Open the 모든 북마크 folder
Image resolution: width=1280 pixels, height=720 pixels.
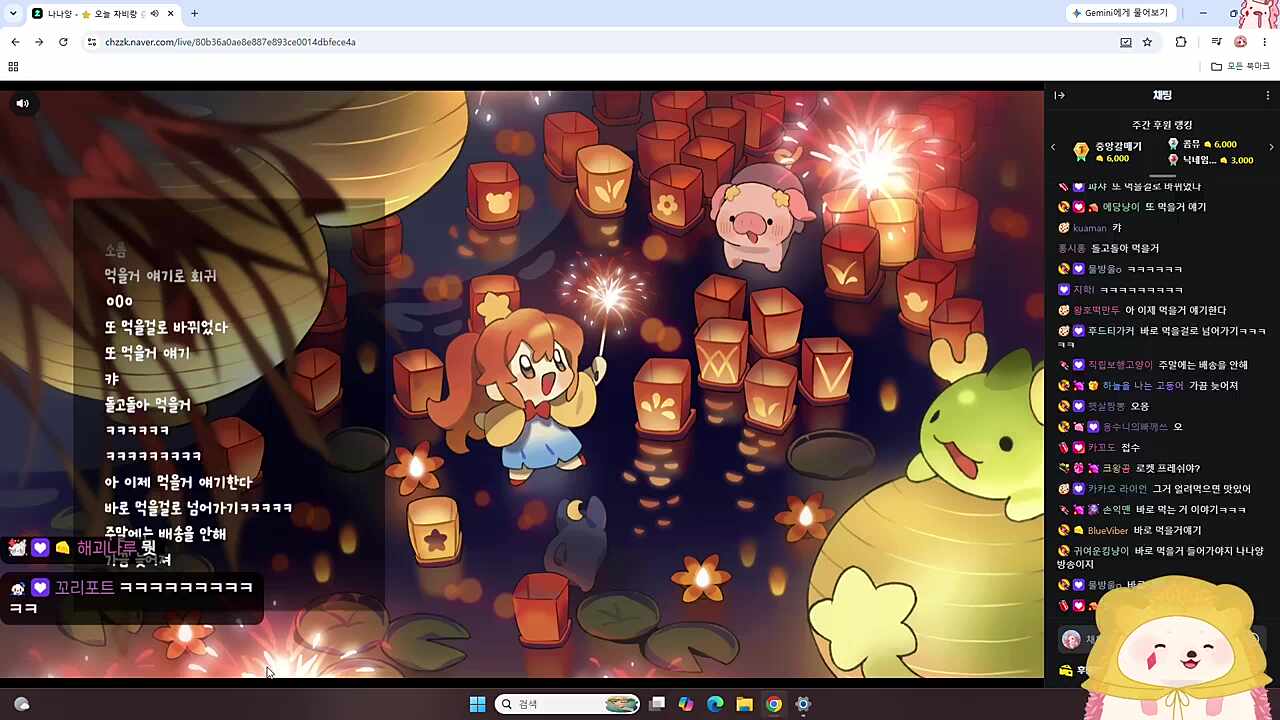1240,66
